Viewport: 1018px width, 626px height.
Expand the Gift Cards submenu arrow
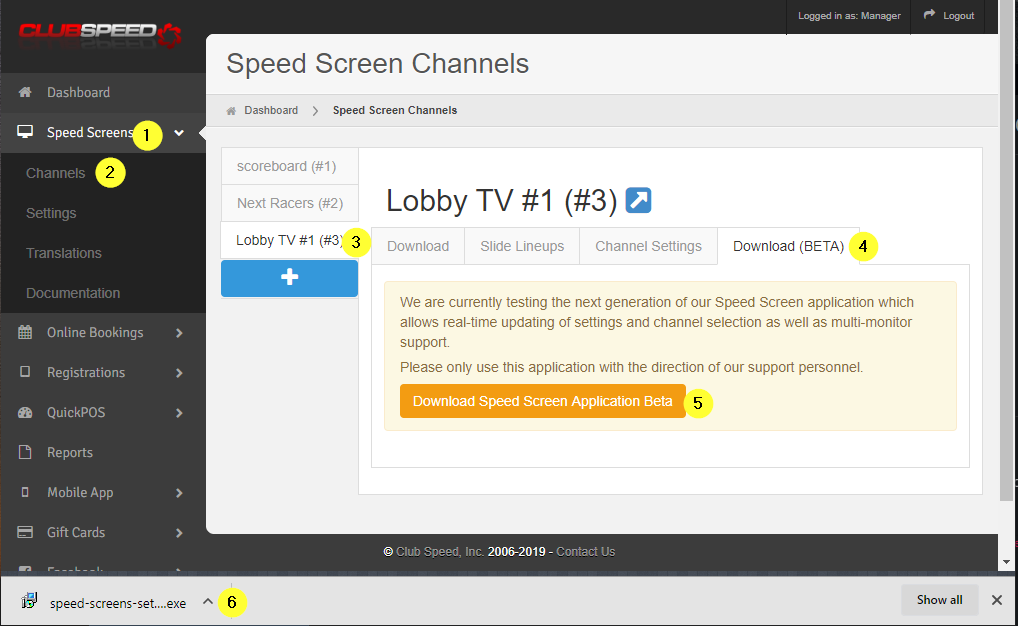coord(179,533)
